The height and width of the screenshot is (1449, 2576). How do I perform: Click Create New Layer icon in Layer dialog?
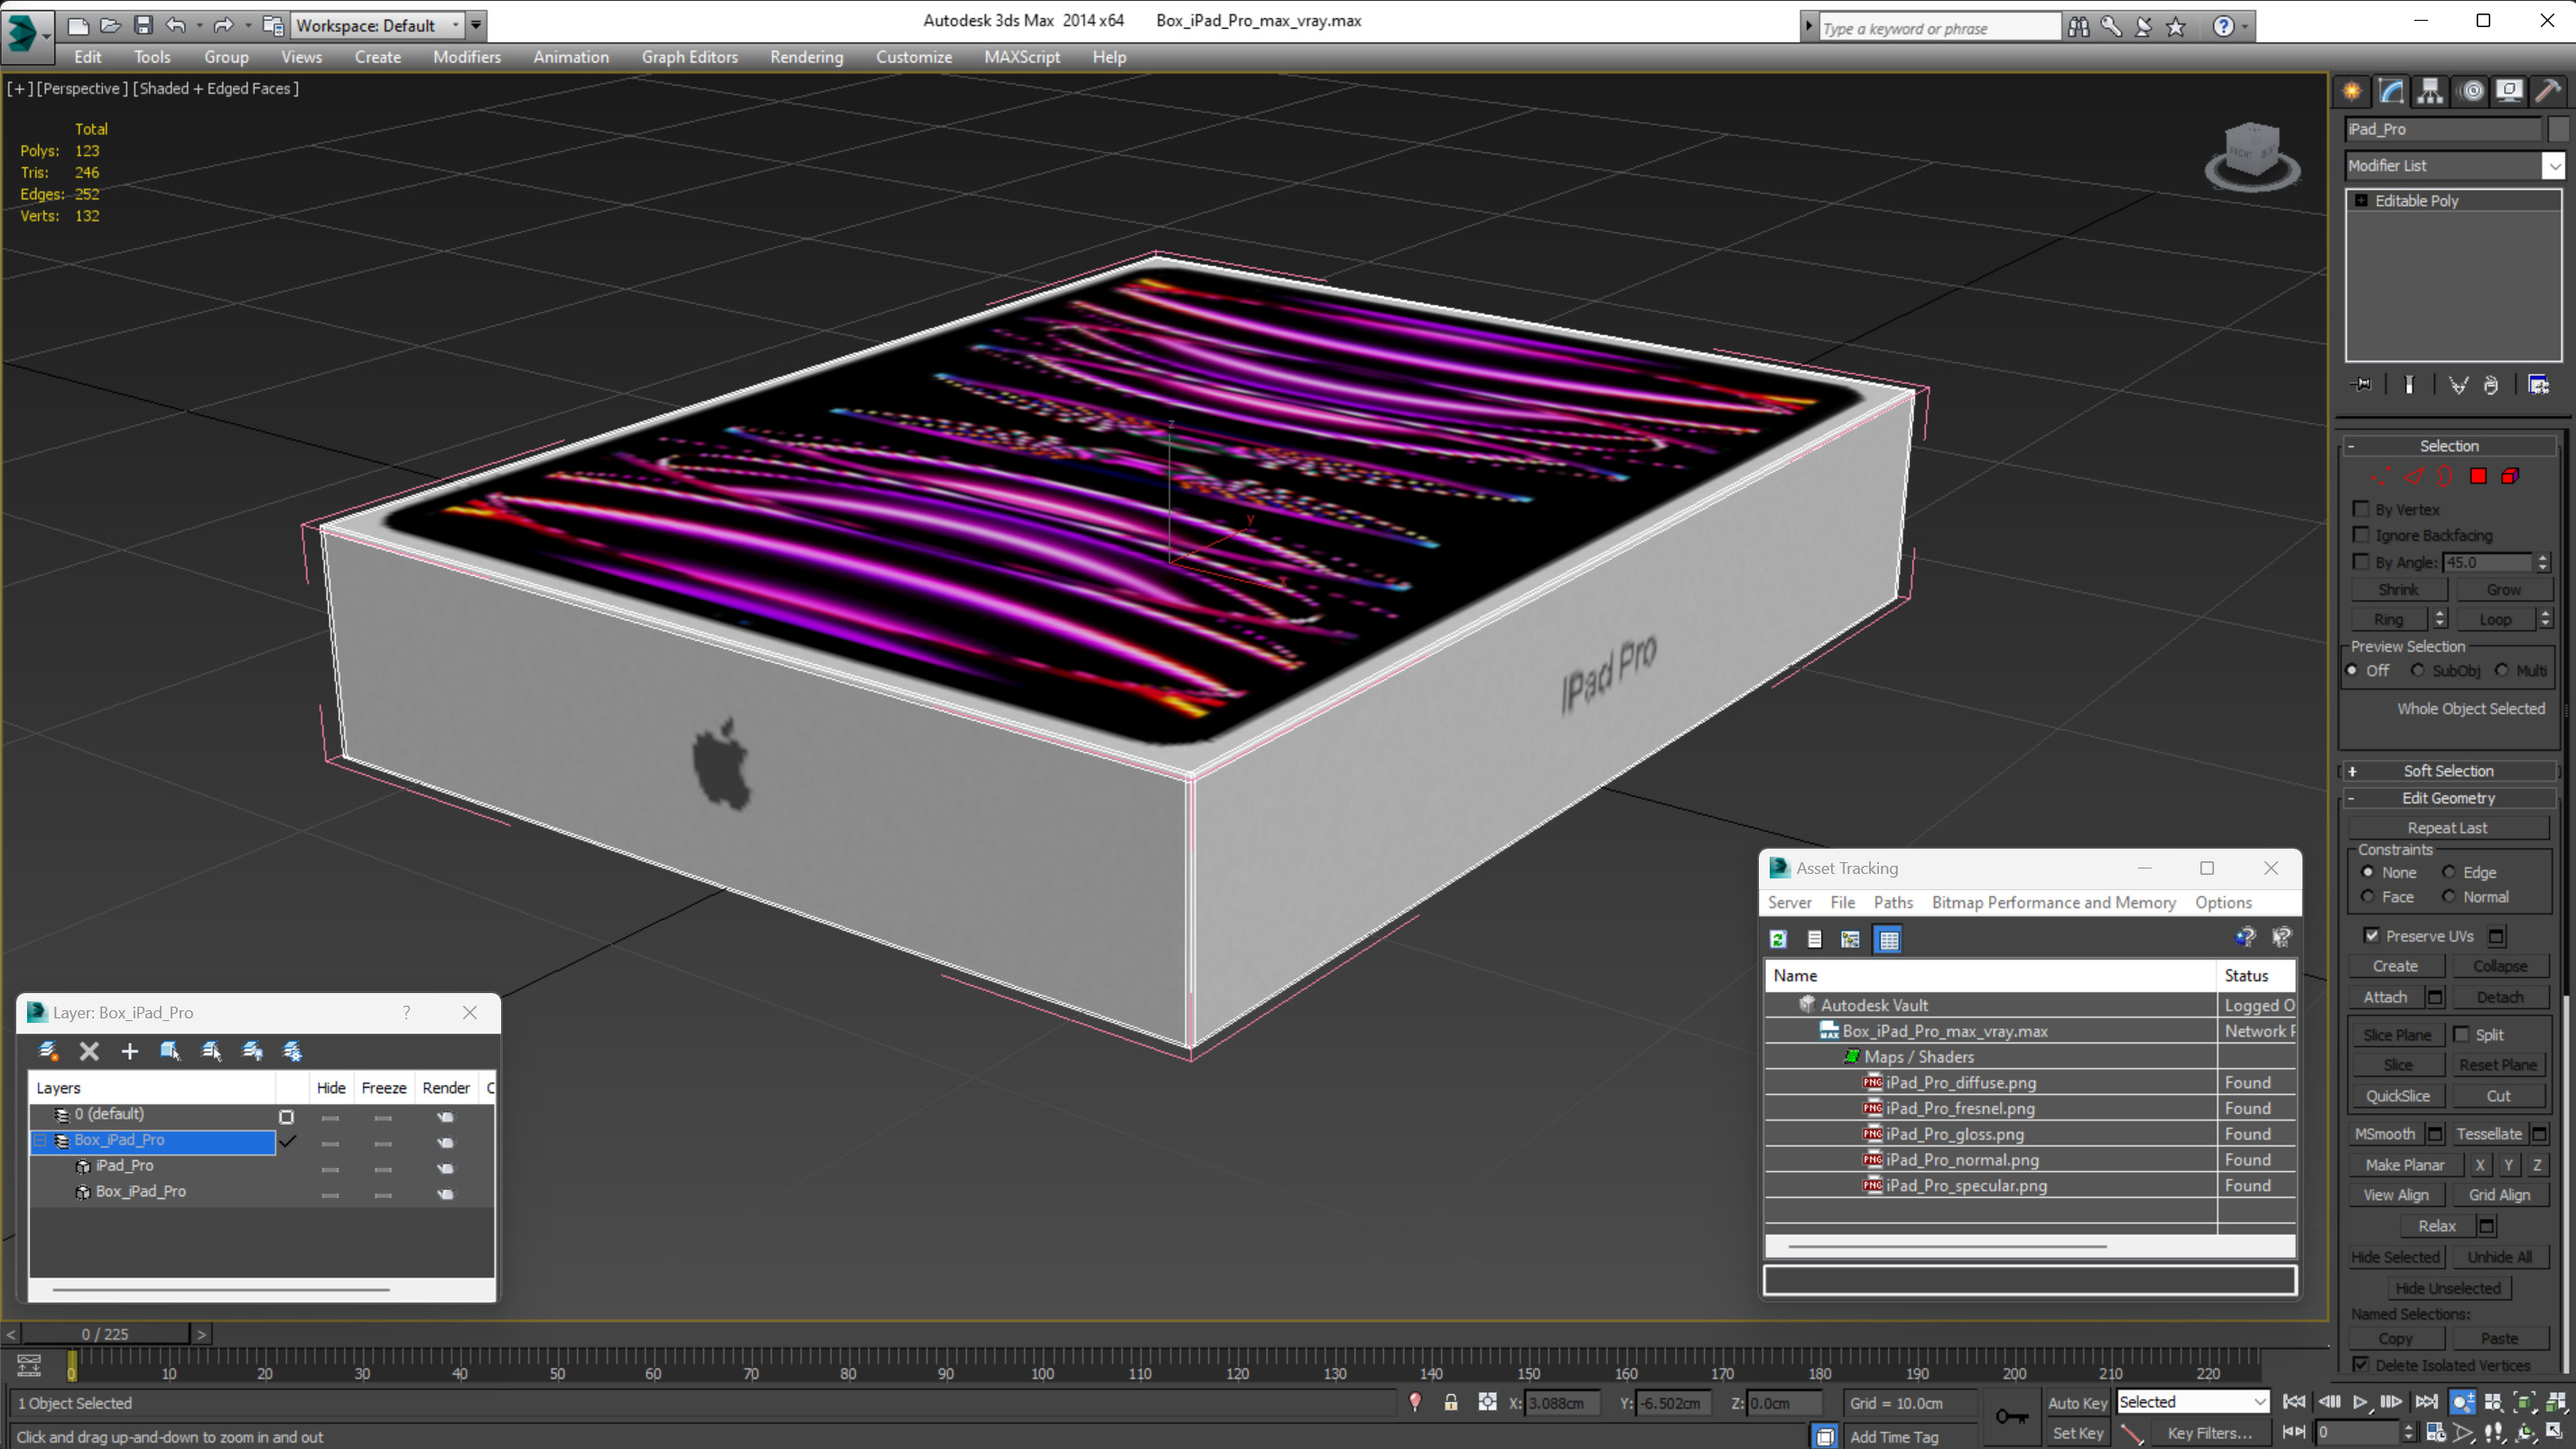coord(47,1050)
